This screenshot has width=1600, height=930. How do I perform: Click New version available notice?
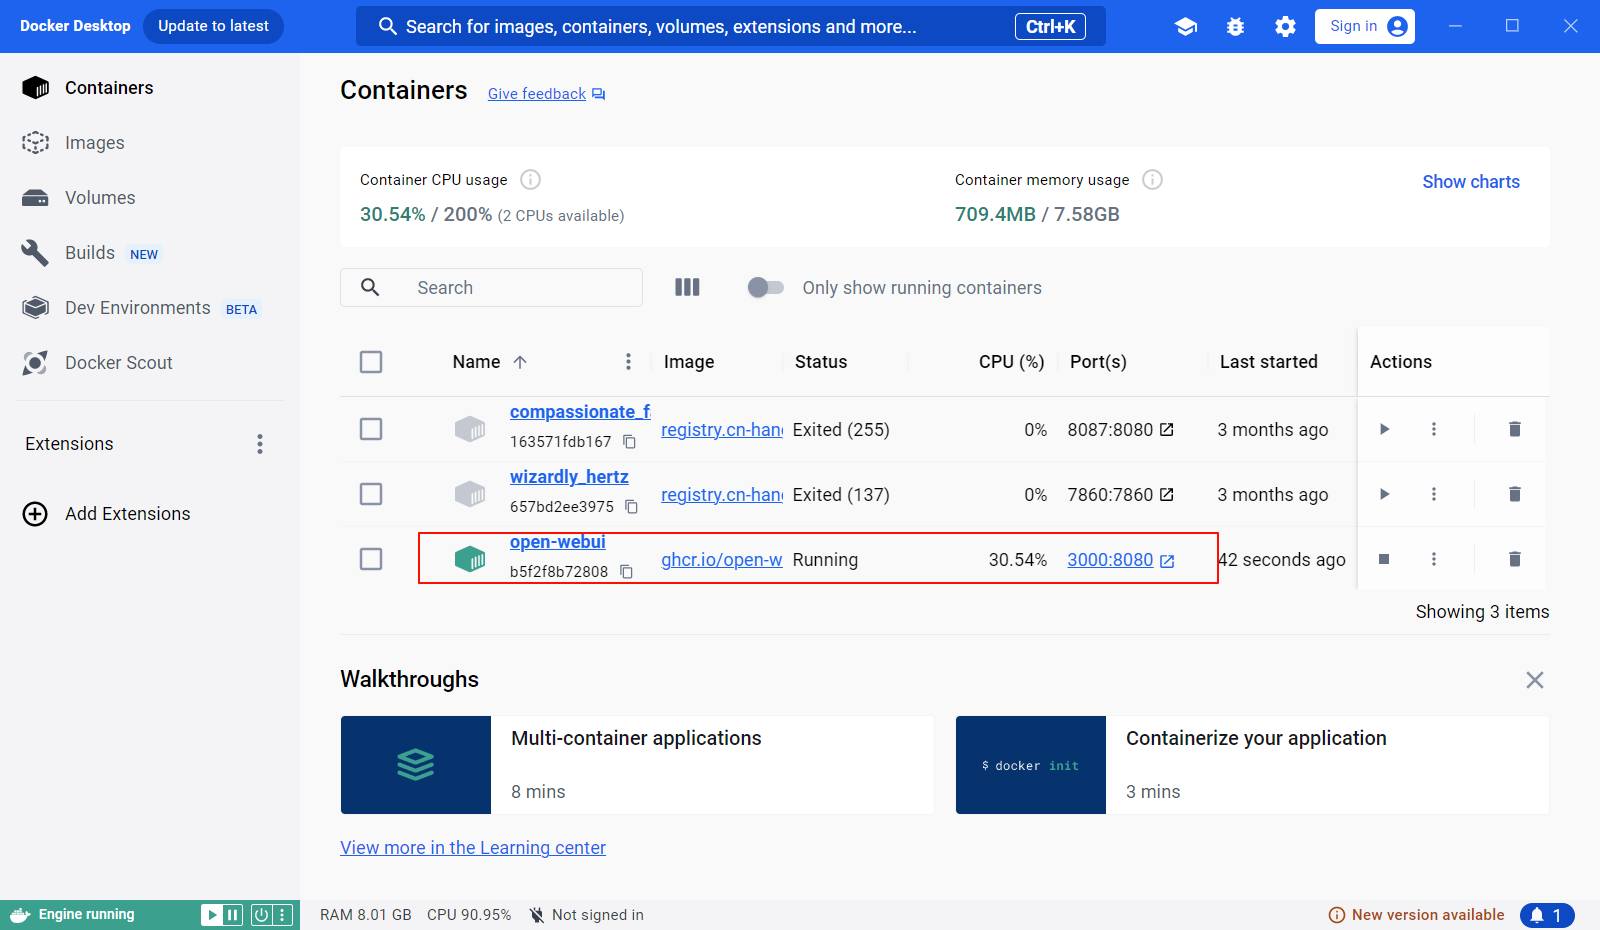pyautogui.click(x=1416, y=915)
